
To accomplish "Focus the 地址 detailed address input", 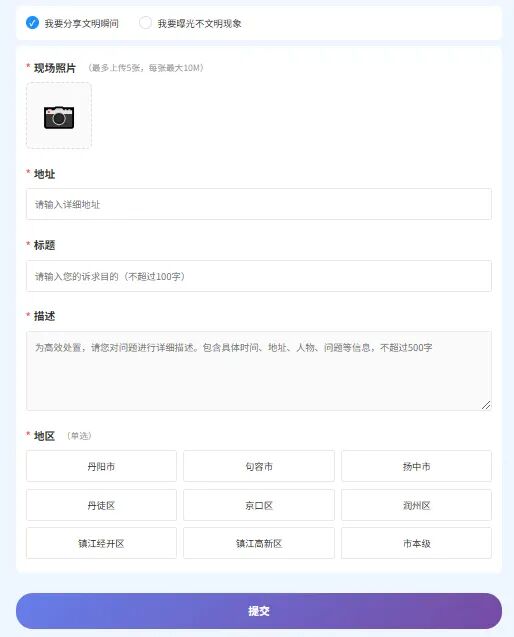I will [x=259, y=204].
